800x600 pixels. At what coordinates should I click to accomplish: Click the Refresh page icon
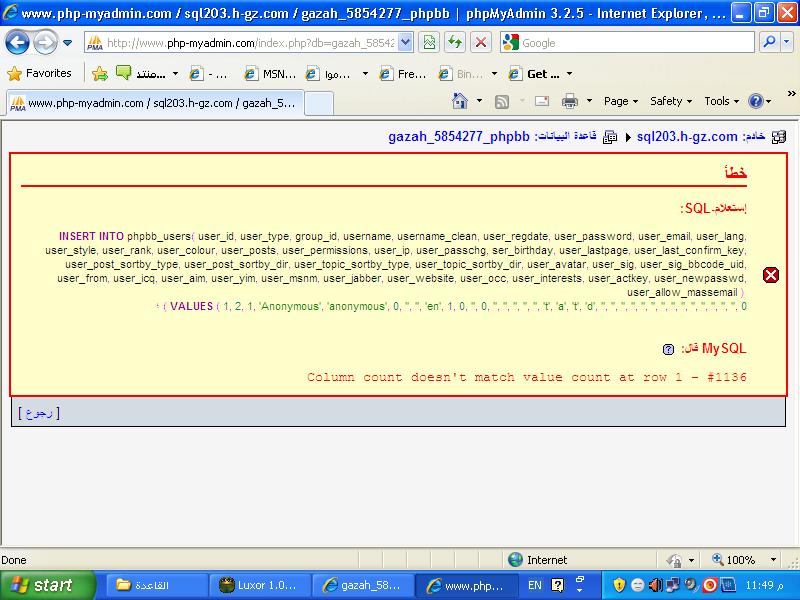coord(455,43)
